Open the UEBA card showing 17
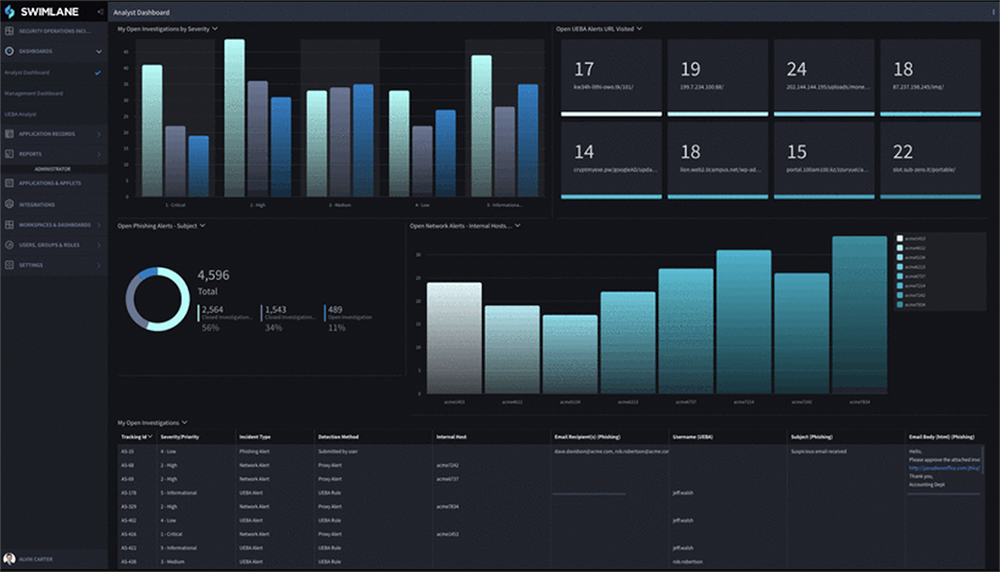 point(611,78)
